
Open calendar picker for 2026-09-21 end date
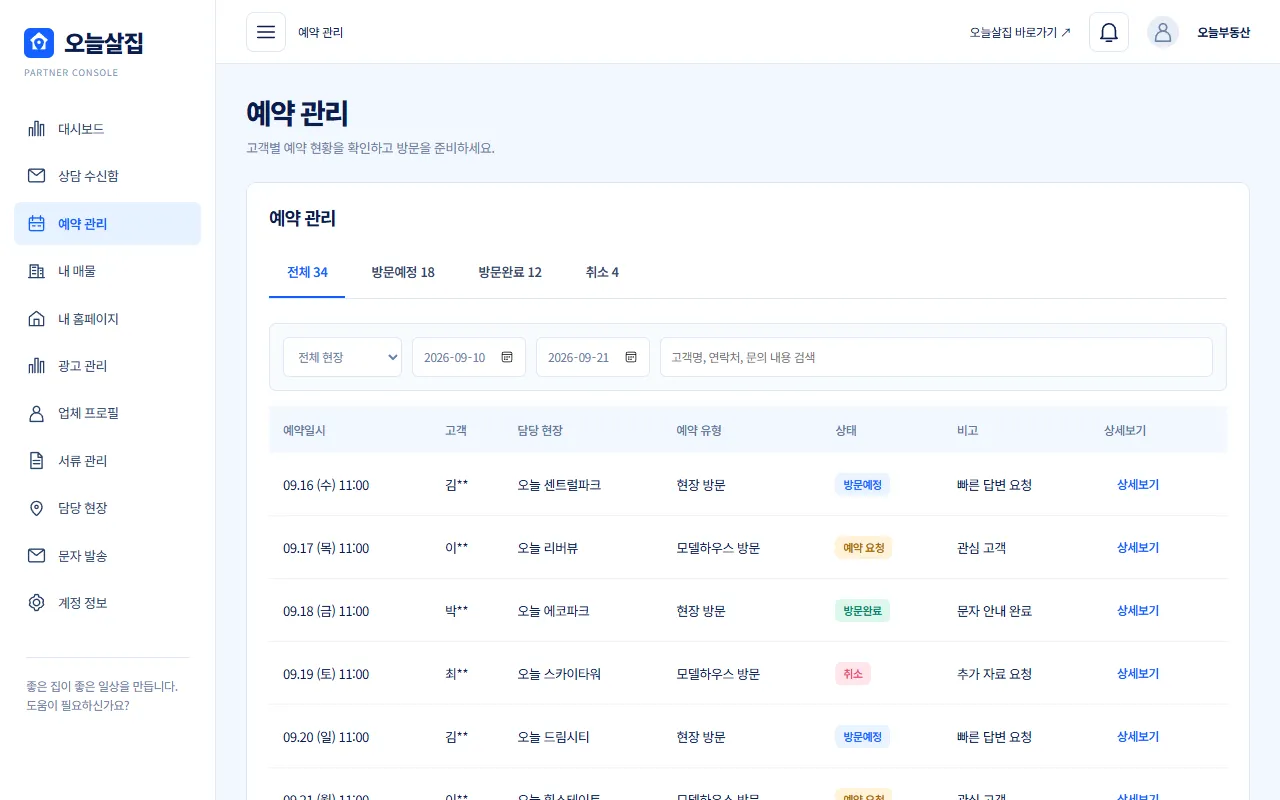[631, 357]
